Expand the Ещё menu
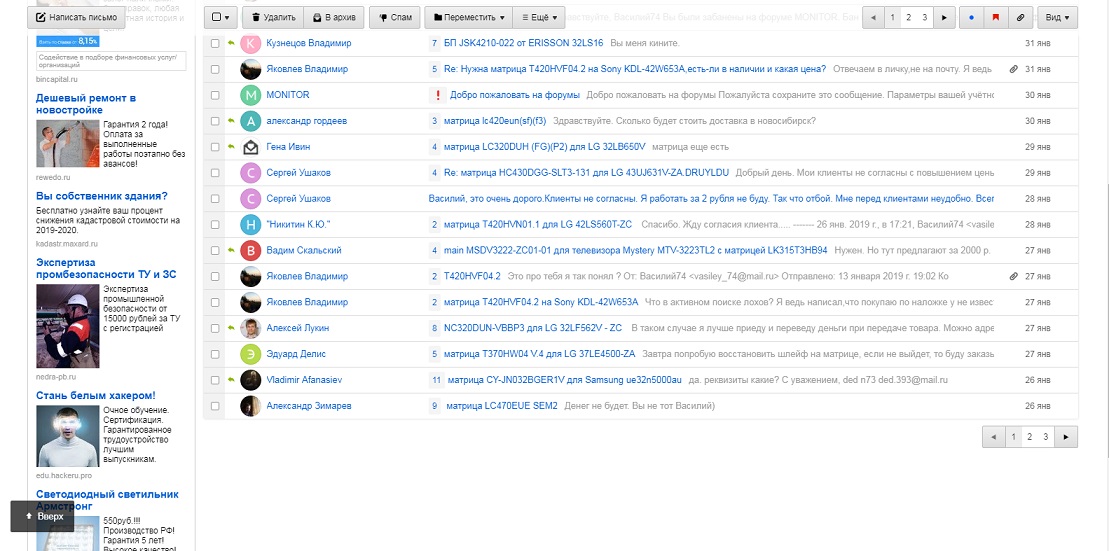This screenshot has height=551, width=1109. 542,18
